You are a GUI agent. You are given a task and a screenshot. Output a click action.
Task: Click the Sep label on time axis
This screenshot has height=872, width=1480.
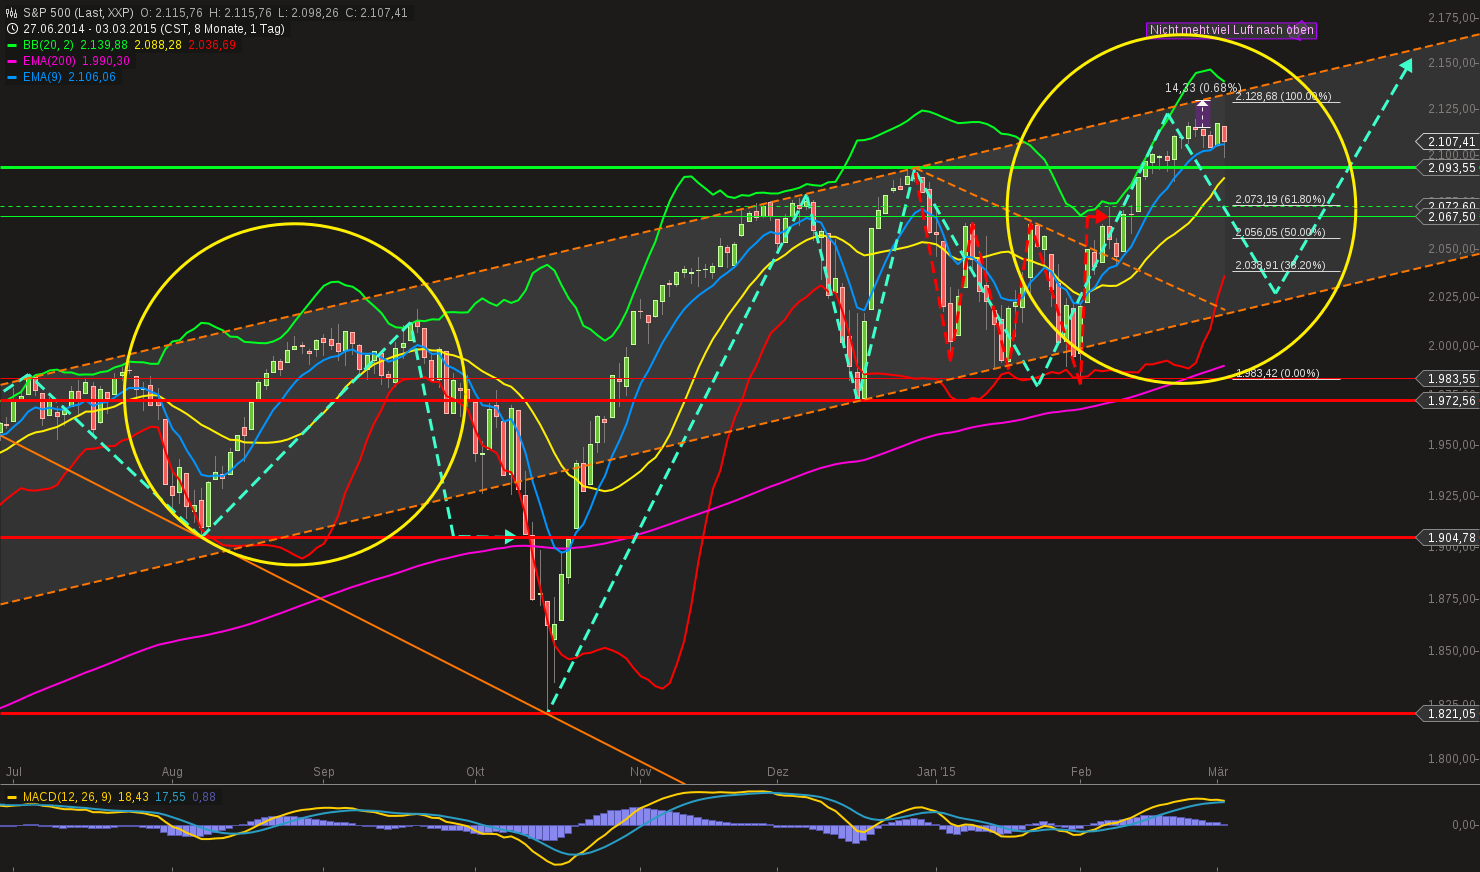click(324, 772)
